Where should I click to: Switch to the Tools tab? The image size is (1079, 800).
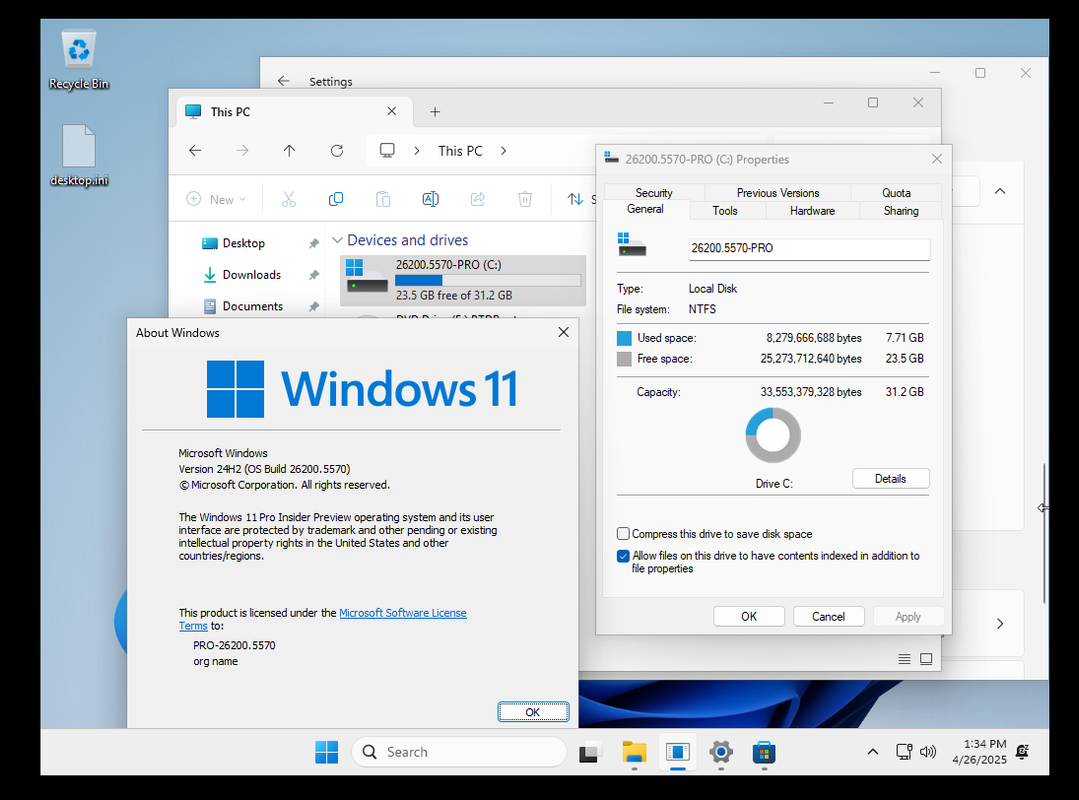(725, 210)
